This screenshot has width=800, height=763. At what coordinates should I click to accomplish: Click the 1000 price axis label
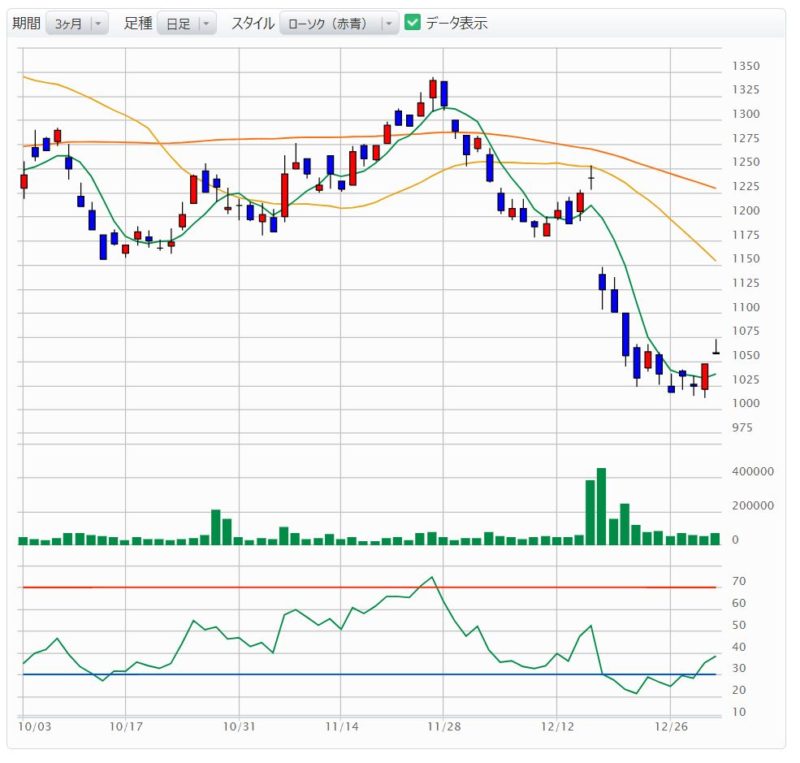click(746, 403)
